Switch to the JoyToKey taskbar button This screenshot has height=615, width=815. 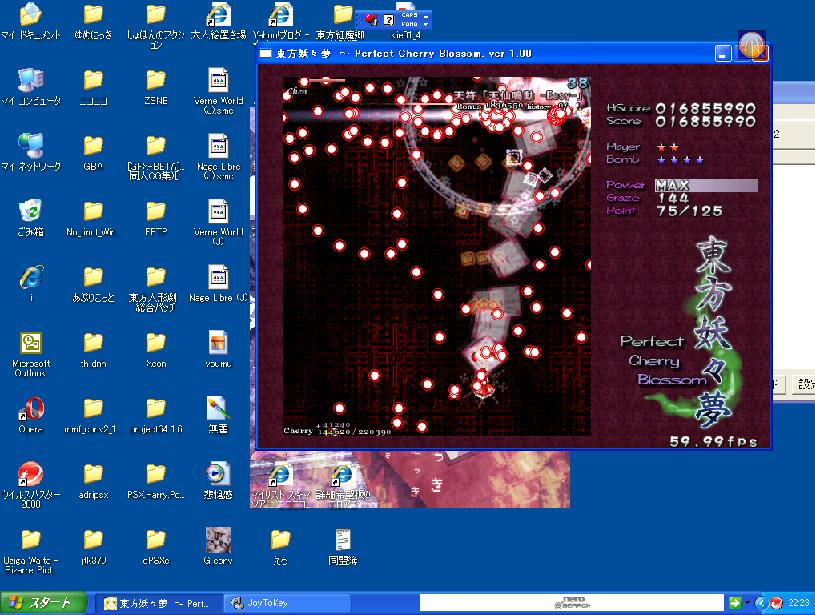coord(287,603)
